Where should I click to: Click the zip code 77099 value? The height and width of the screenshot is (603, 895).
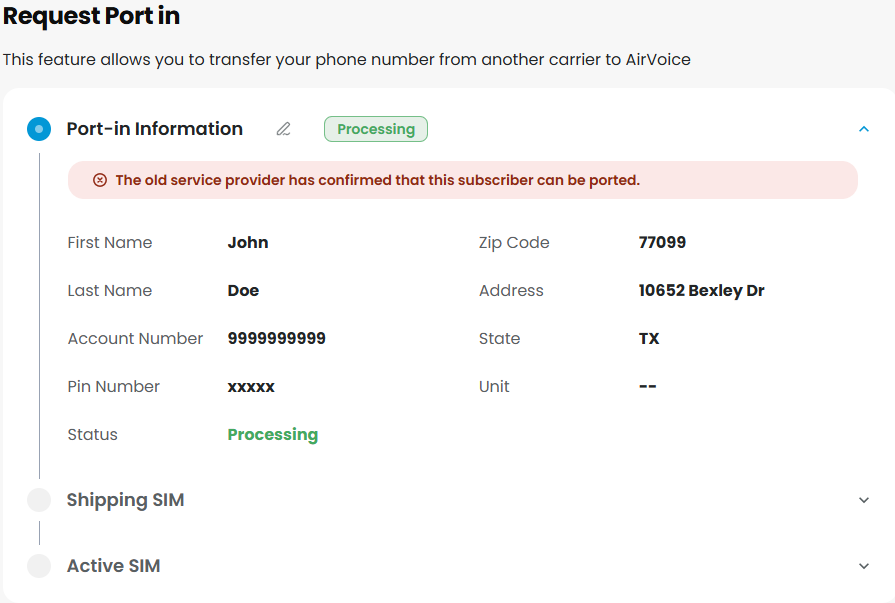click(x=662, y=242)
